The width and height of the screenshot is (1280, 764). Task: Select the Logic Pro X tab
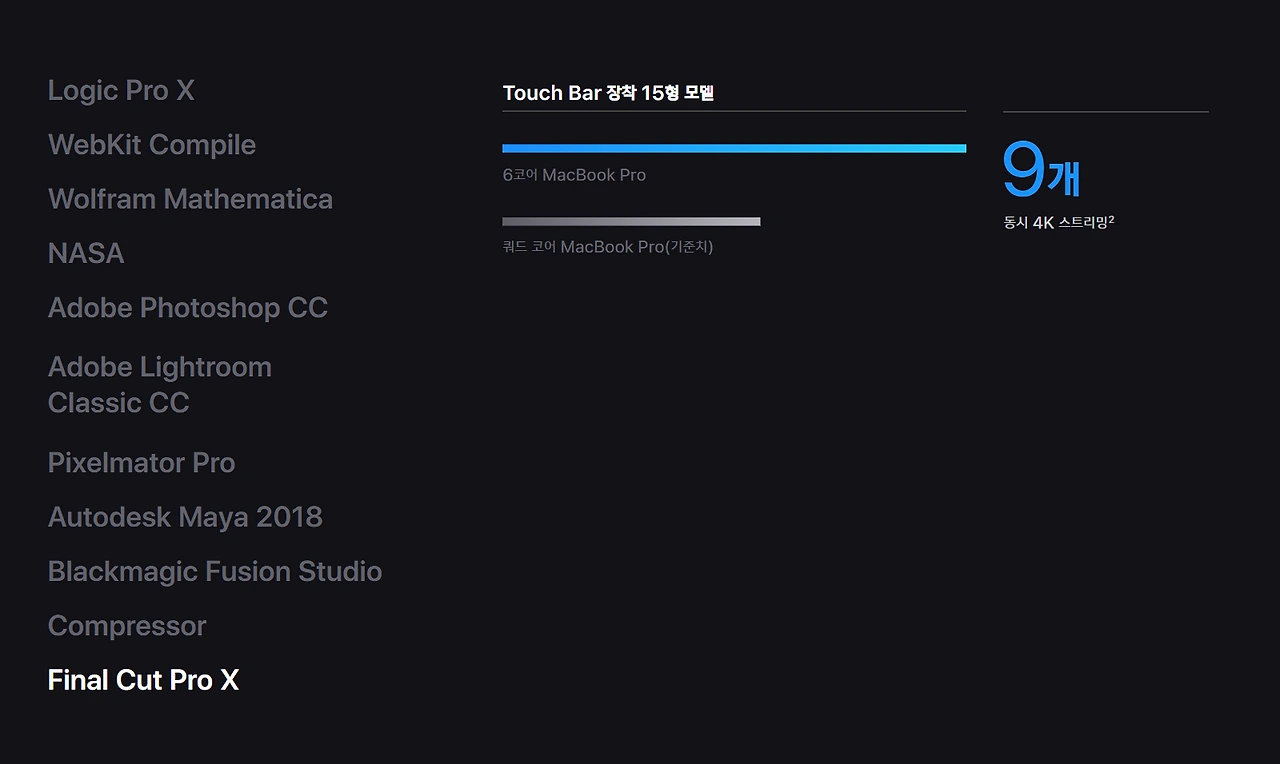[x=121, y=91]
